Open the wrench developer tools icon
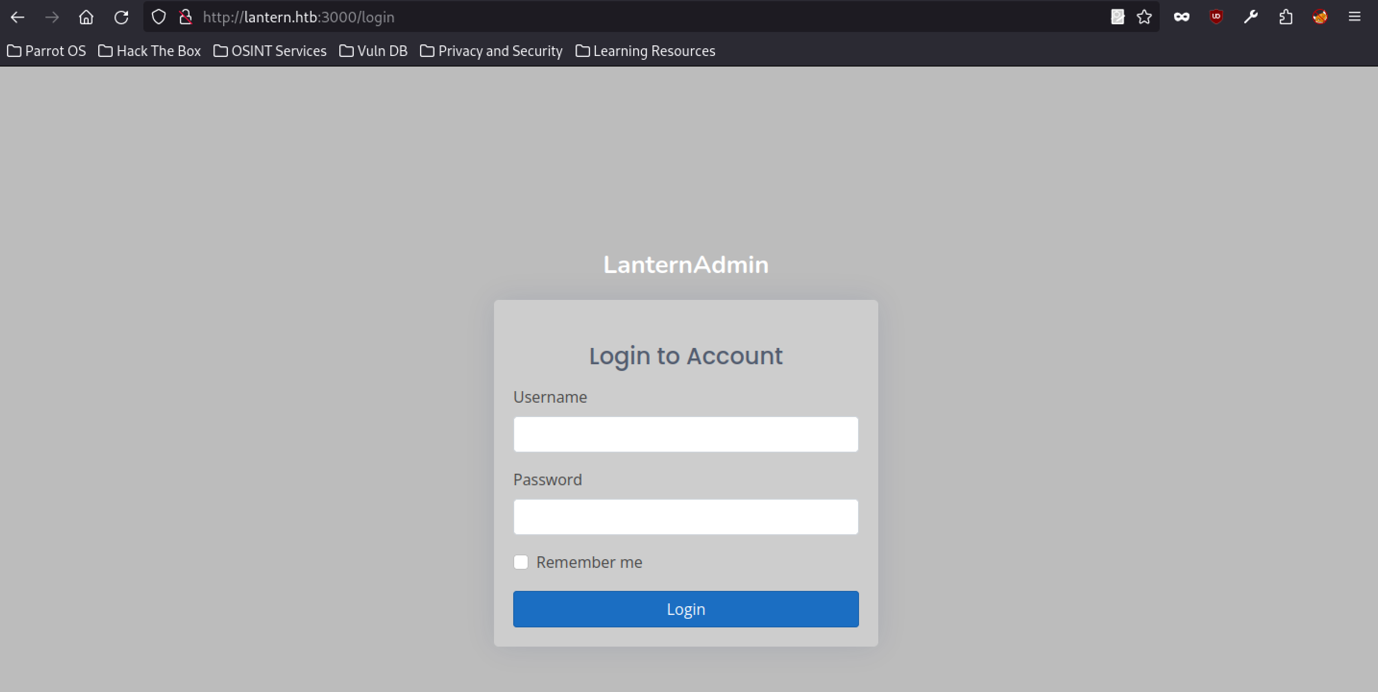 pos(1251,17)
